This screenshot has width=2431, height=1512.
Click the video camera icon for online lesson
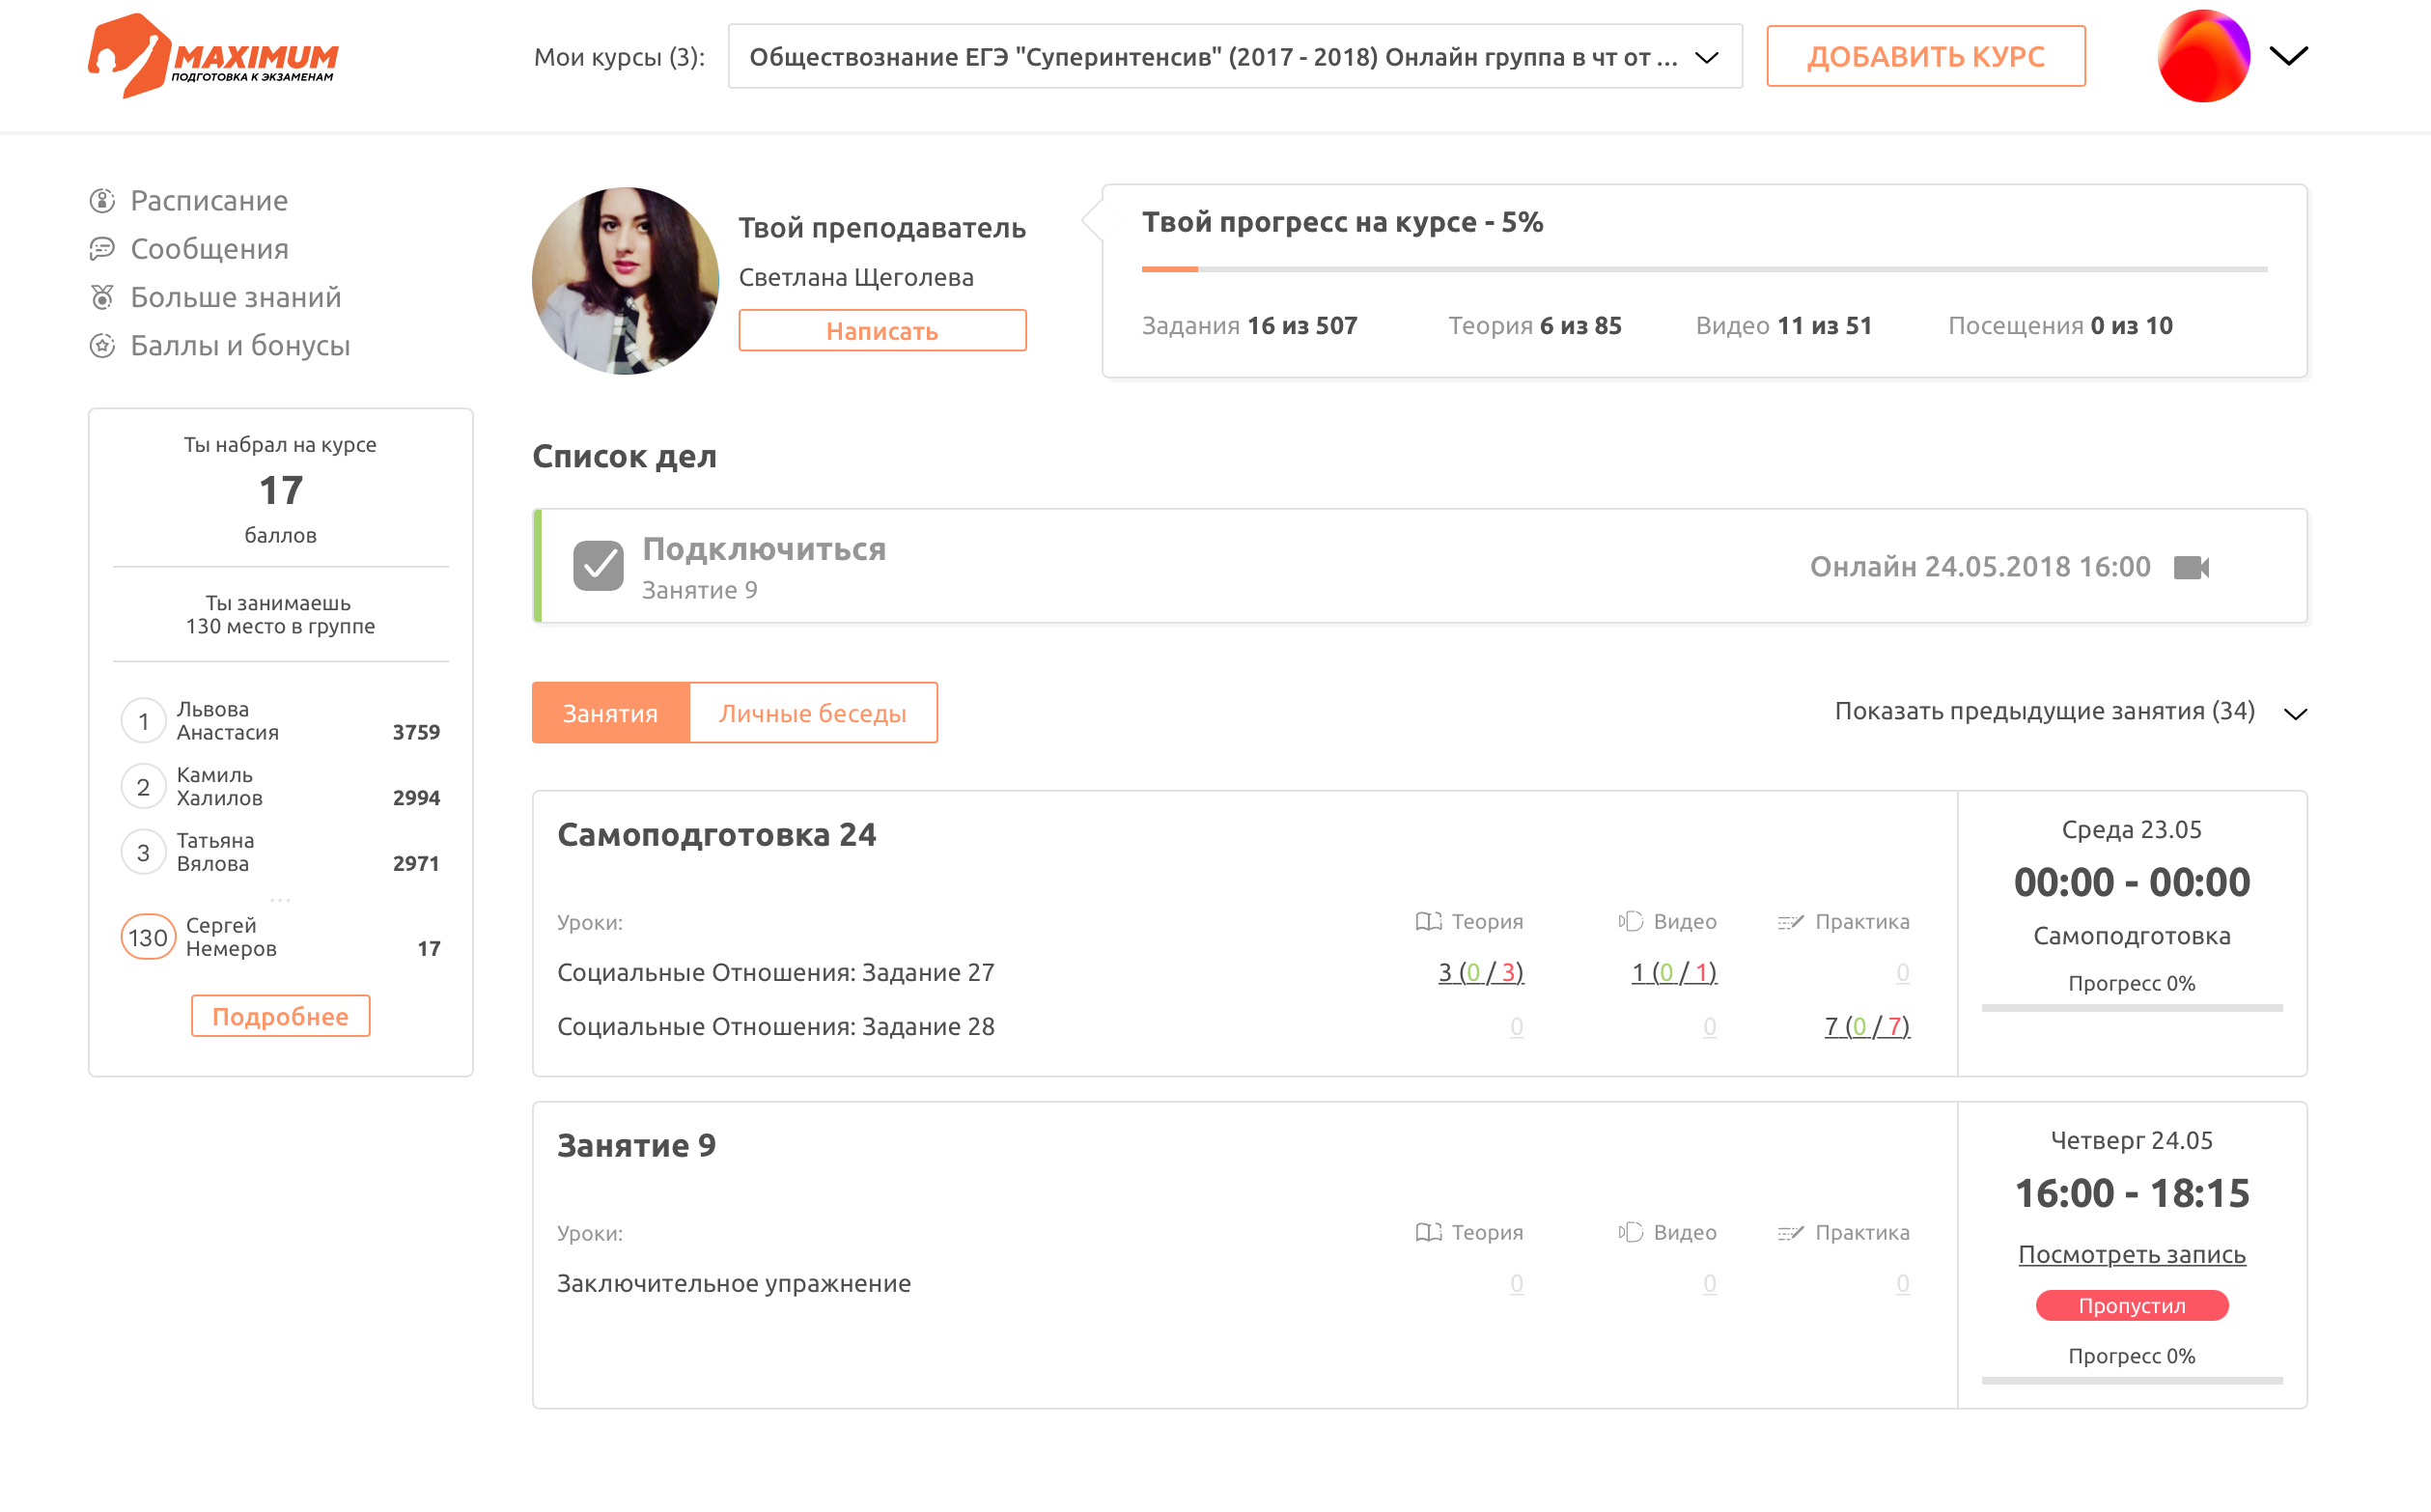point(2191,567)
